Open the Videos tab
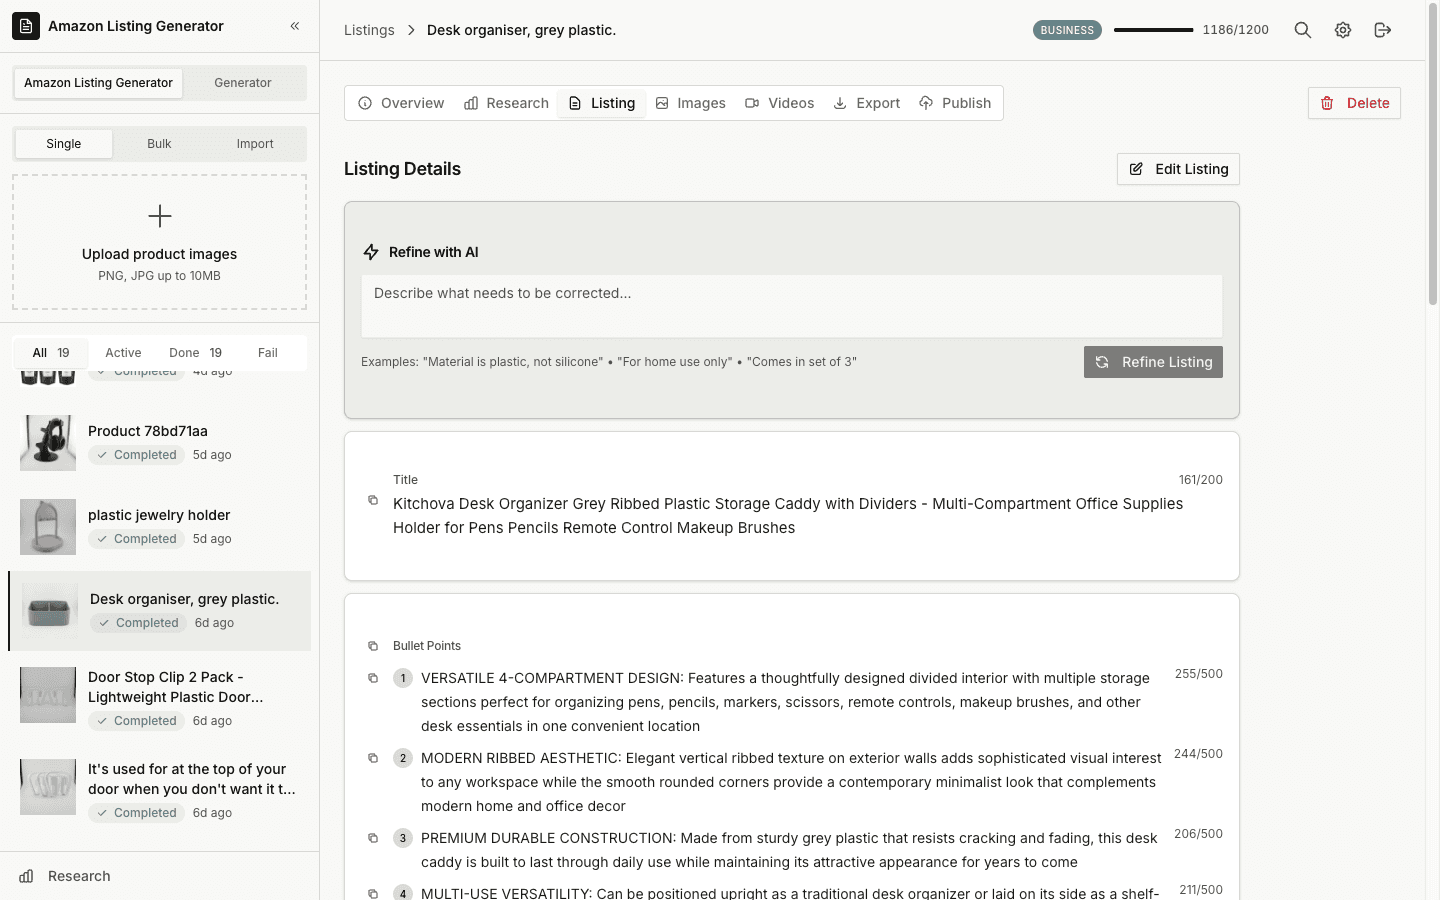The height and width of the screenshot is (900, 1440). [x=780, y=102]
